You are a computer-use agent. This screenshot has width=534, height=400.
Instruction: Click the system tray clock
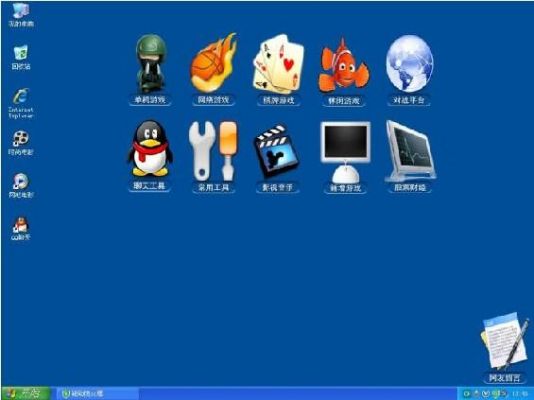pyautogui.click(x=520, y=394)
